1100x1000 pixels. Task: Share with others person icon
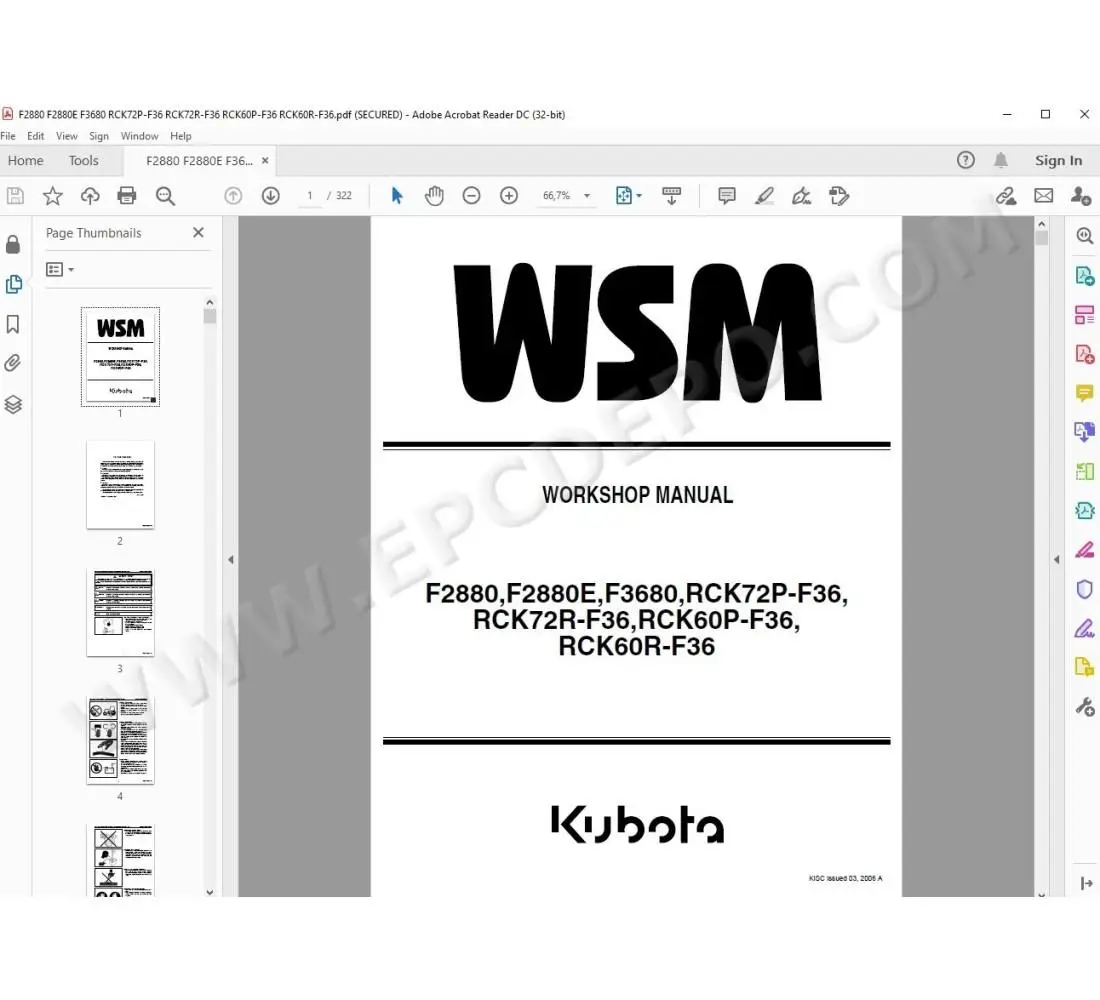1081,196
